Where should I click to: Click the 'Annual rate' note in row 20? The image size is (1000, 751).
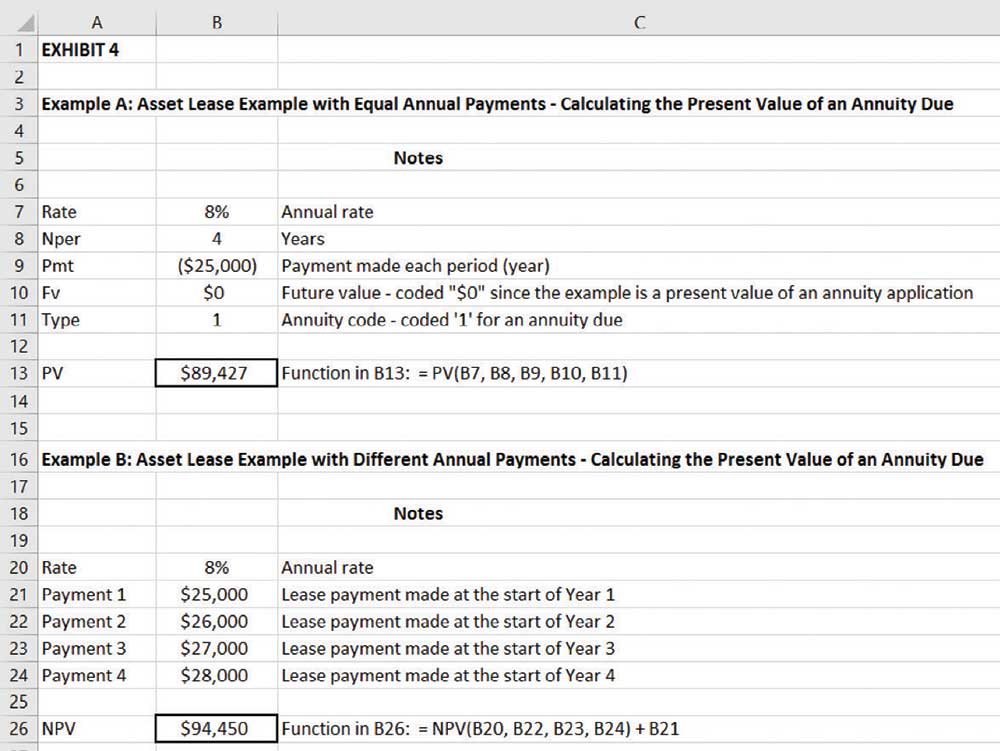tap(327, 567)
